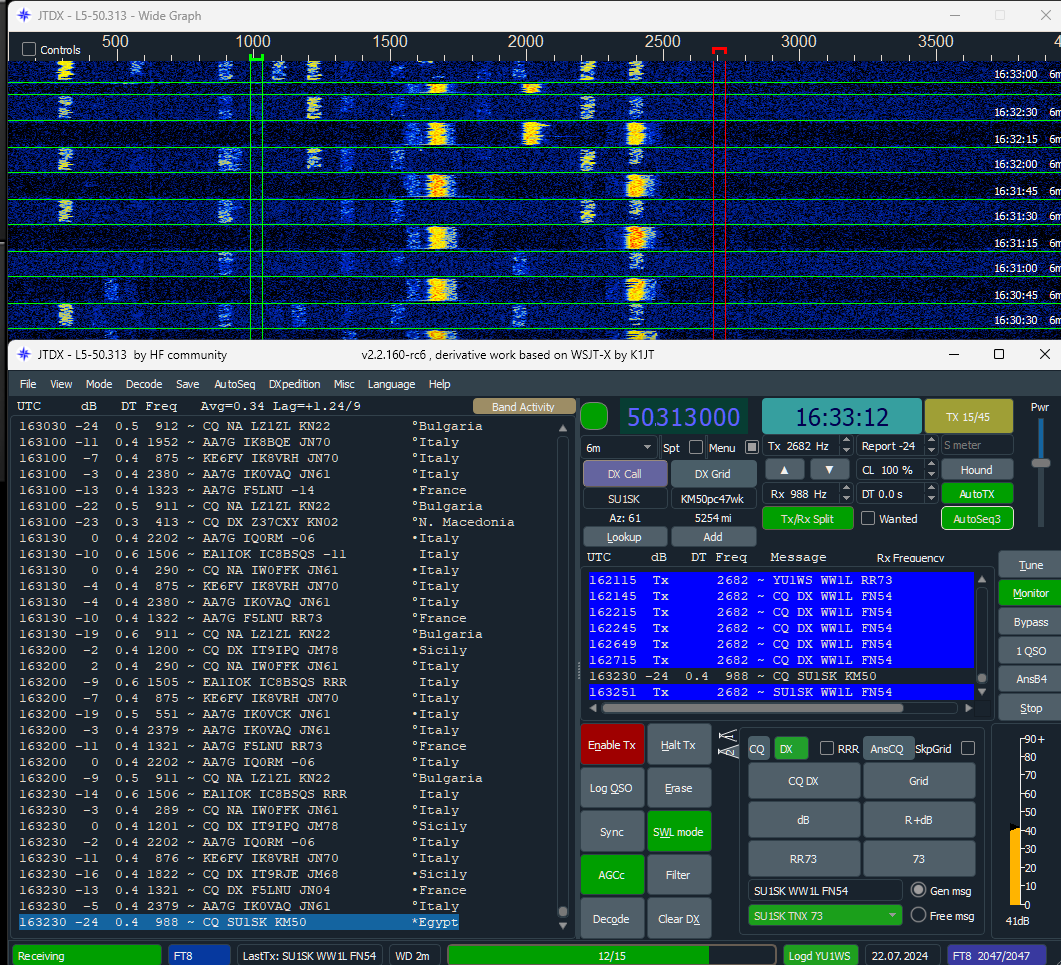Click the RR73 message button
Screen dimensions: 1061x965
803,858
